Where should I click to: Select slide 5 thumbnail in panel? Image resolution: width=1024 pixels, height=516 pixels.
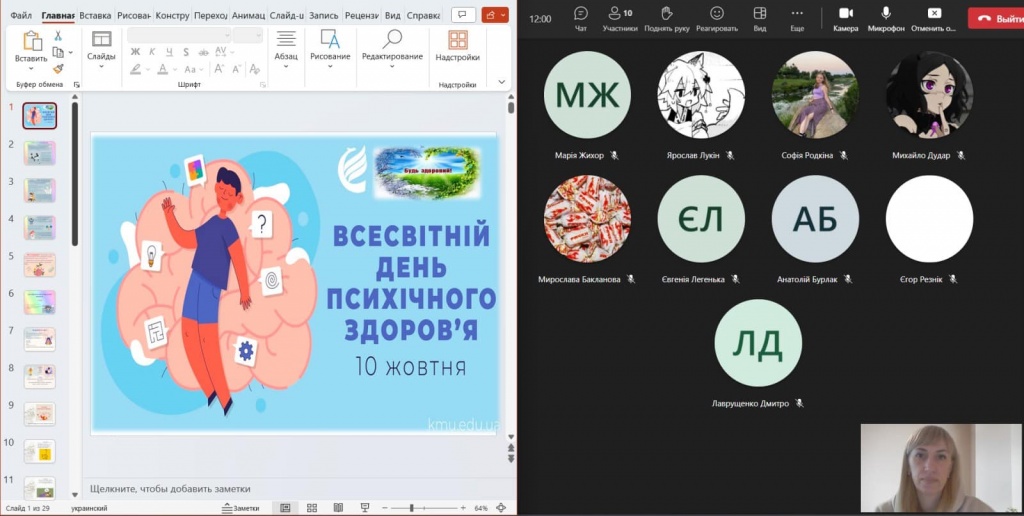click(x=40, y=264)
